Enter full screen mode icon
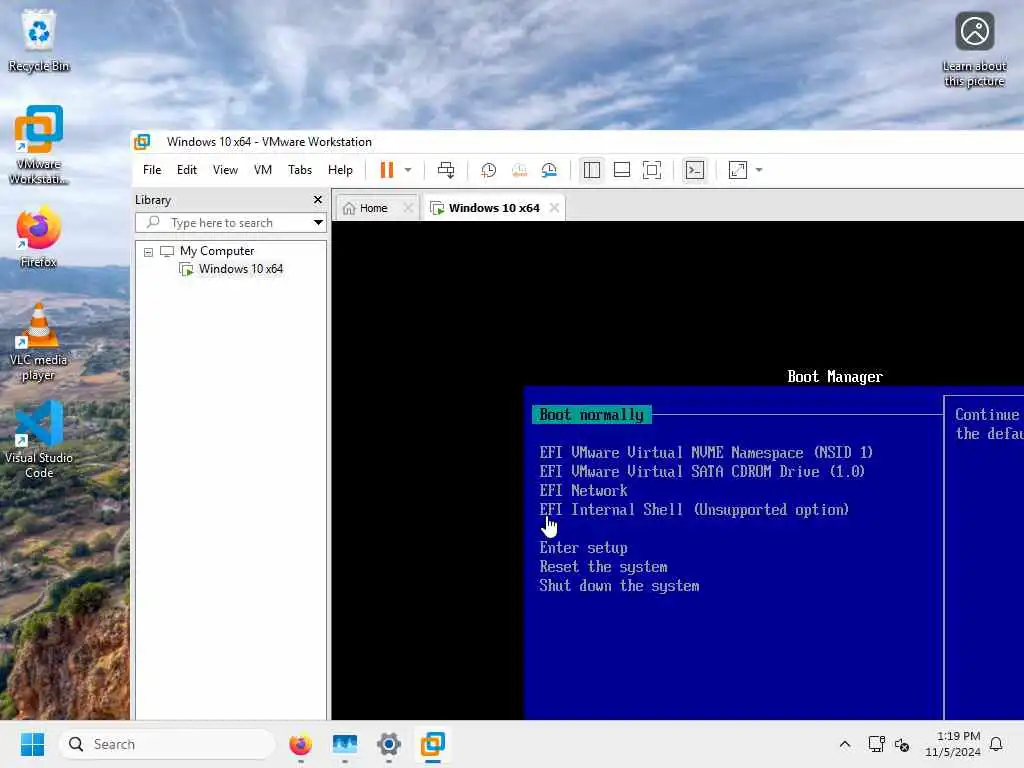Image resolution: width=1024 pixels, height=768 pixels. (652, 170)
